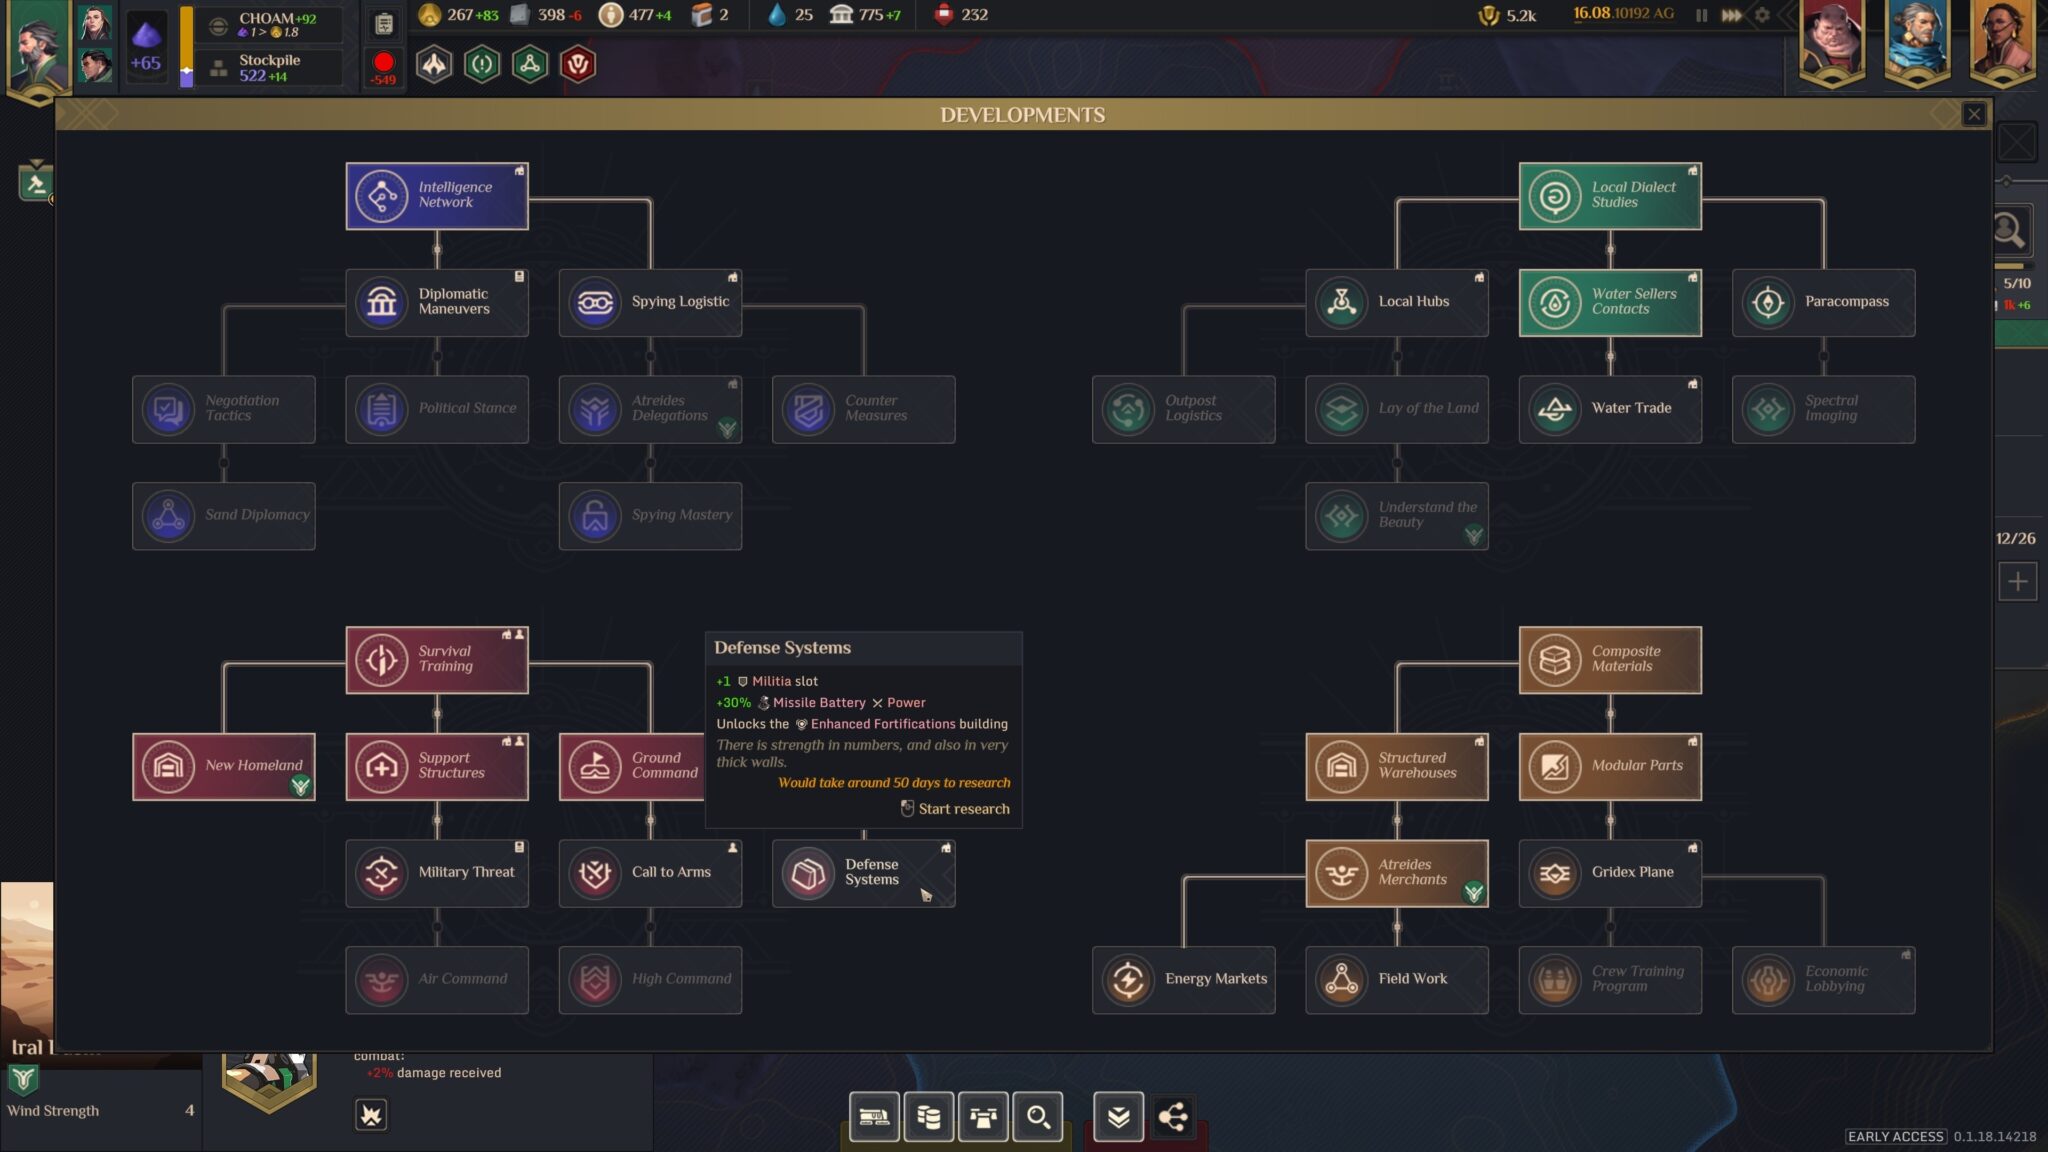Open the settings gear in top bar
Image resolution: width=2048 pixels, height=1152 pixels.
[1762, 15]
